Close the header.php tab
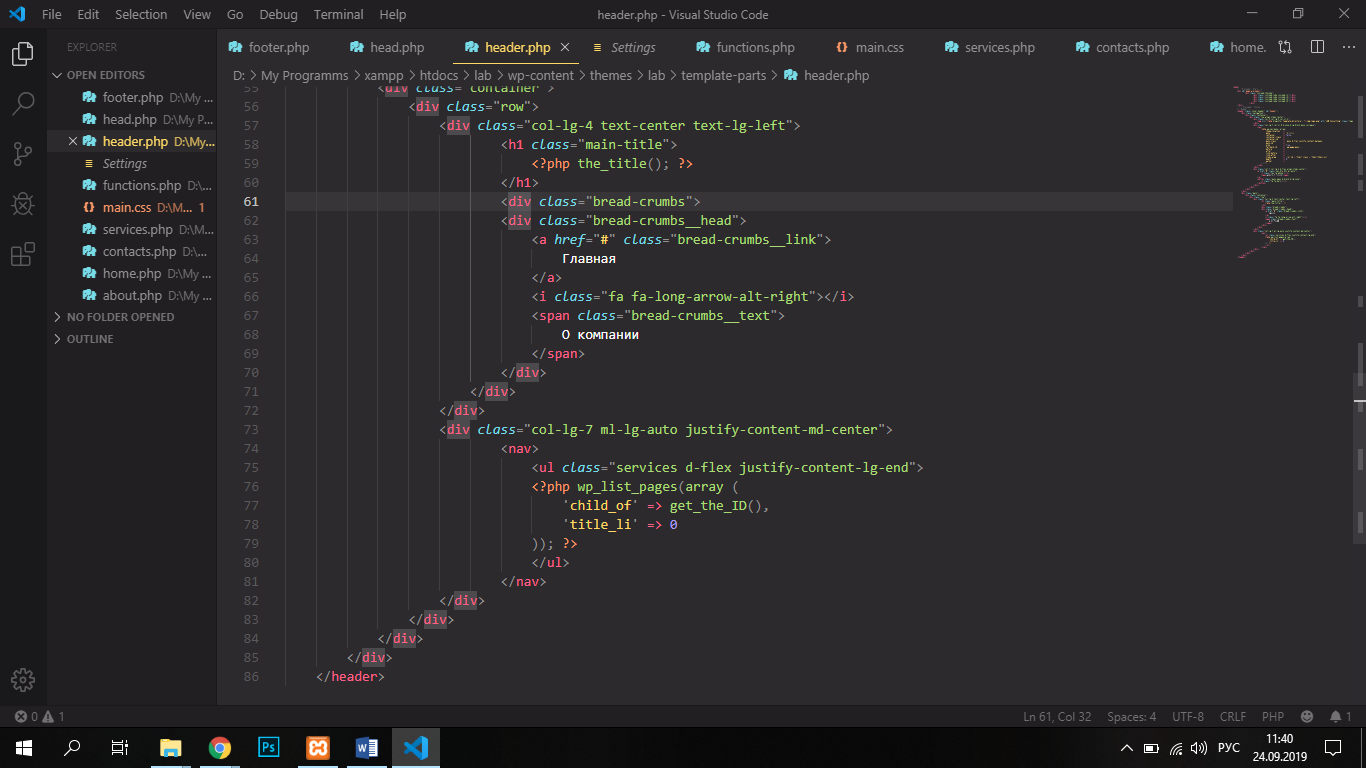 point(565,47)
